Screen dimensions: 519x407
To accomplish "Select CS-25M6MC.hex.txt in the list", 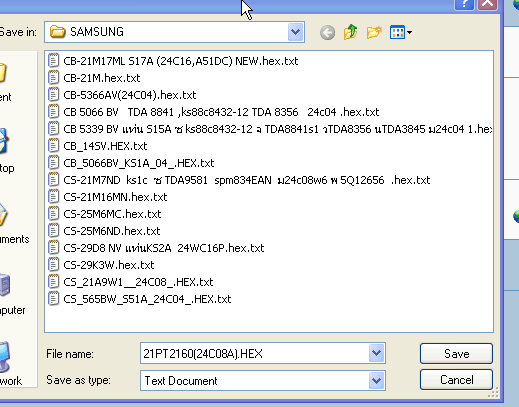I will click(112, 214).
